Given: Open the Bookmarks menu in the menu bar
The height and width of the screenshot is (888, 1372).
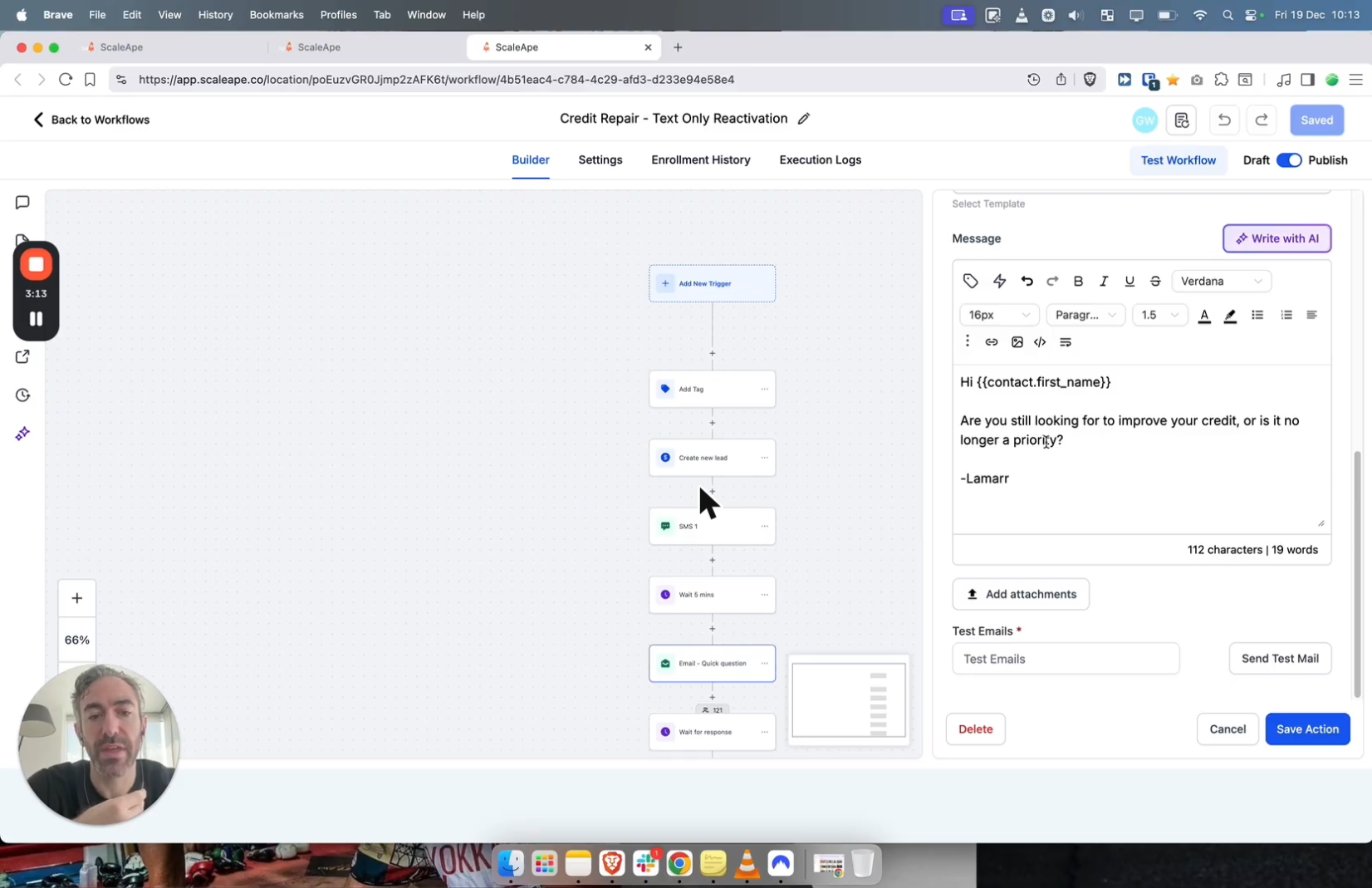Looking at the screenshot, I should coord(276,15).
